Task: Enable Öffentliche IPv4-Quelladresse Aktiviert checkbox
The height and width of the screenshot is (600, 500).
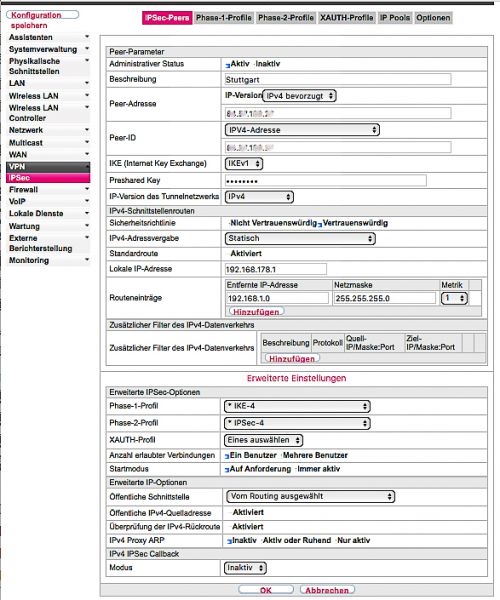Action: point(231,512)
